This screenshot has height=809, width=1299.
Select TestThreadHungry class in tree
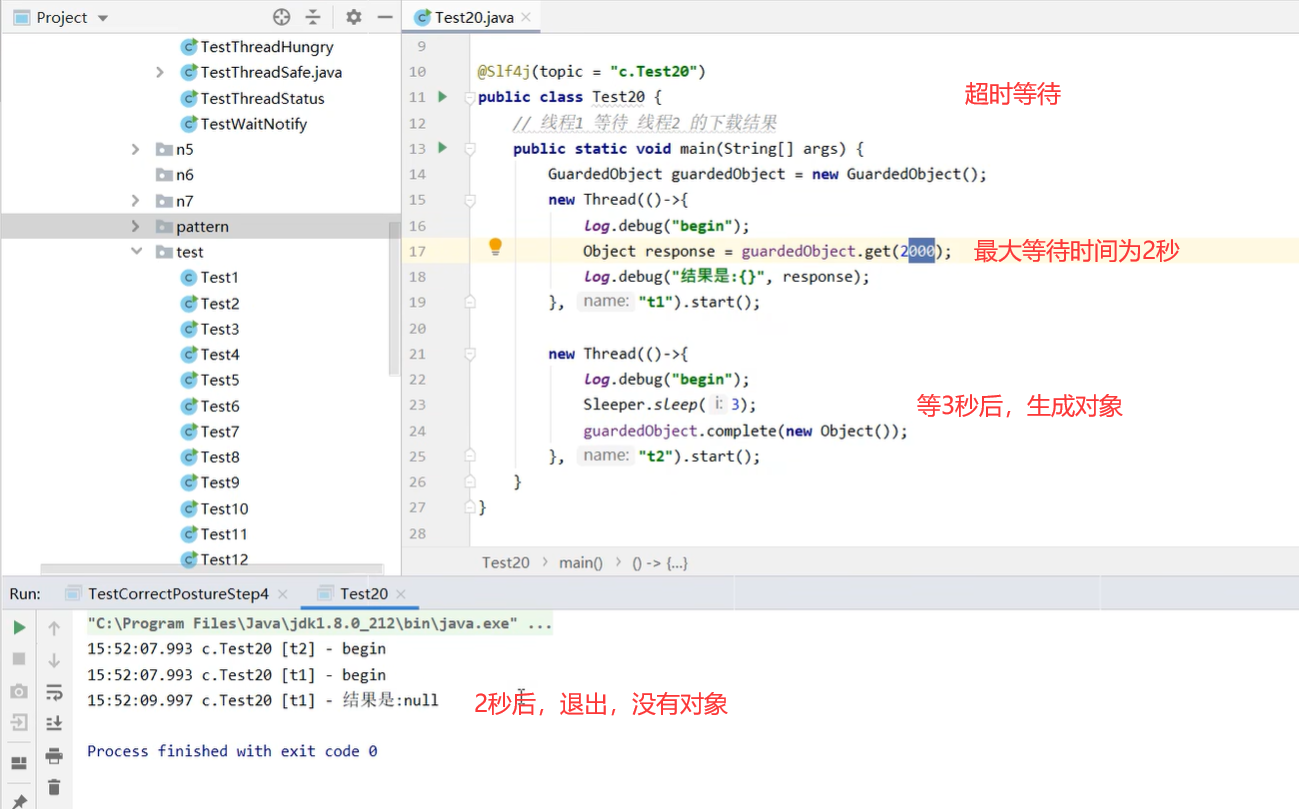[x=257, y=47]
